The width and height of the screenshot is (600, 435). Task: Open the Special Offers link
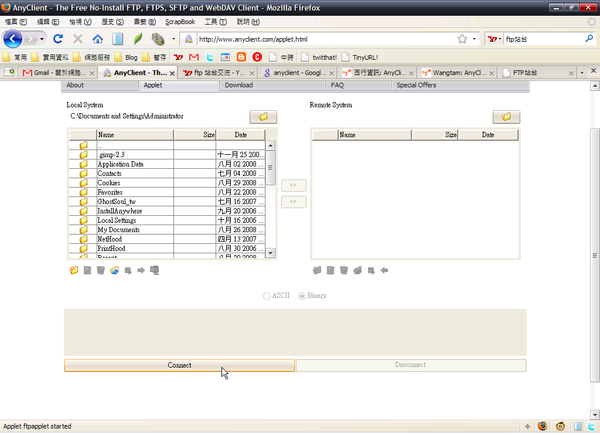coord(416,85)
